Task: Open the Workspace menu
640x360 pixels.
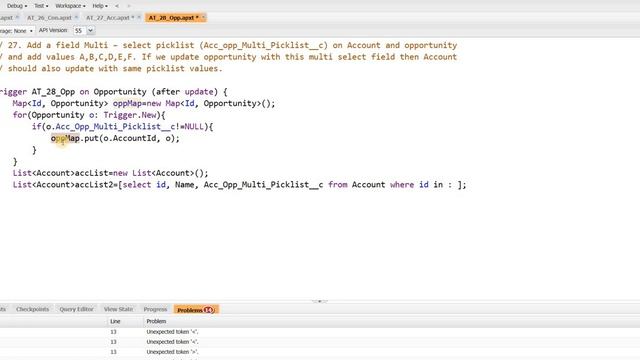Action: coord(70,6)
